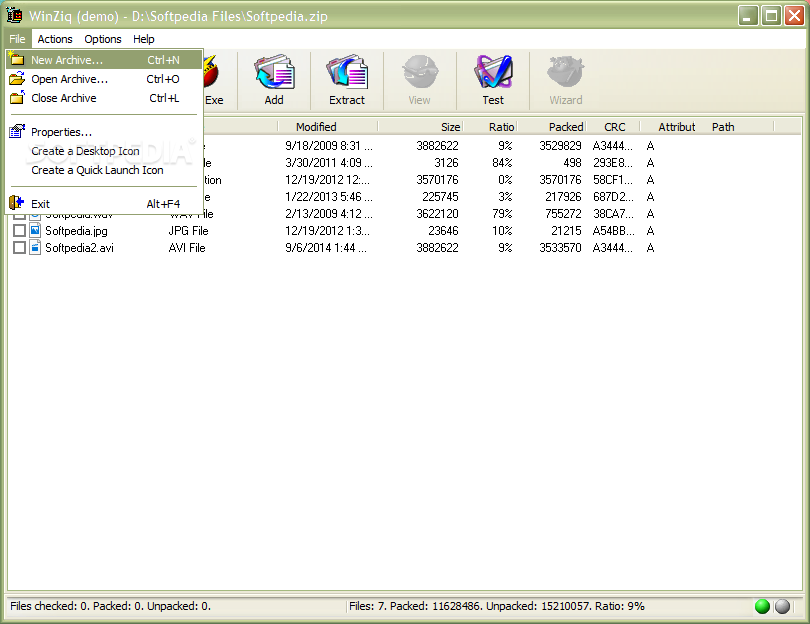Viewport: 810px width, 624px height.
Task: Click the Exit door icon in menu
Action: (17, 203)
